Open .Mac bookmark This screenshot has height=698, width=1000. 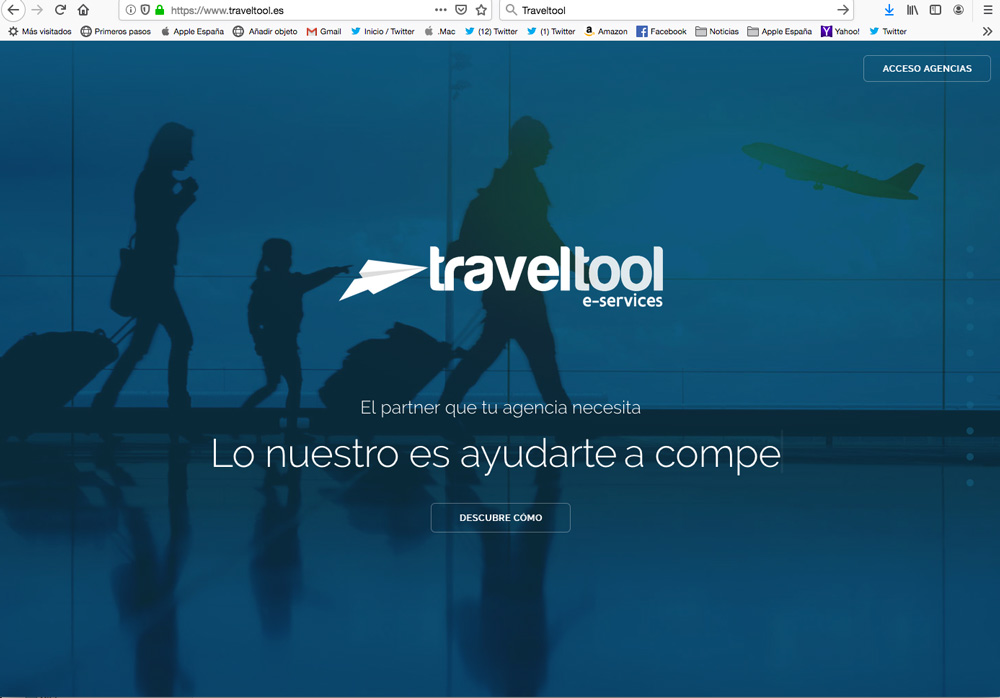click(x=440, y=31)
